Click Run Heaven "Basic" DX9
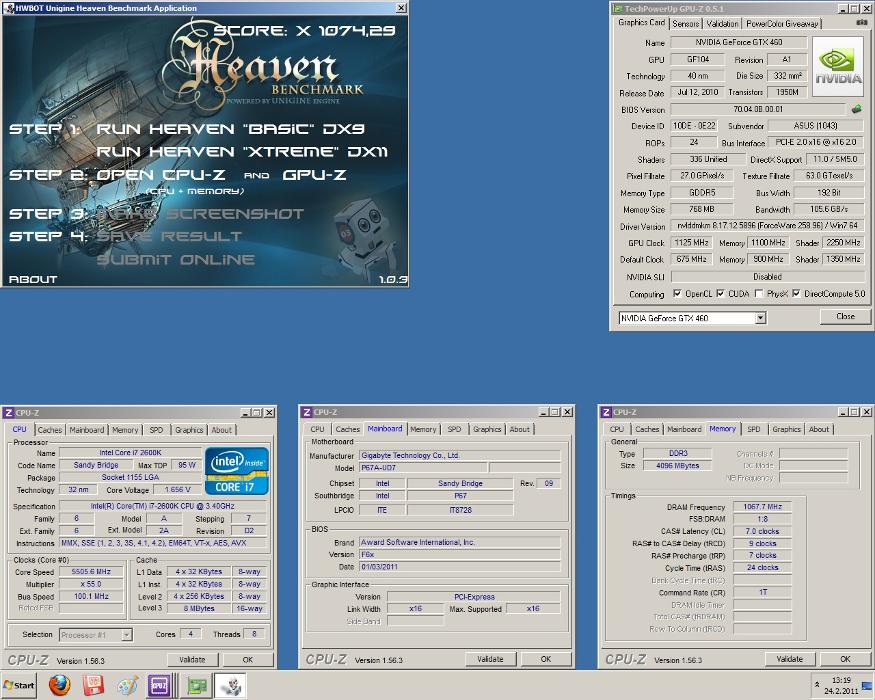875x700 pixels. coord(230,129)
